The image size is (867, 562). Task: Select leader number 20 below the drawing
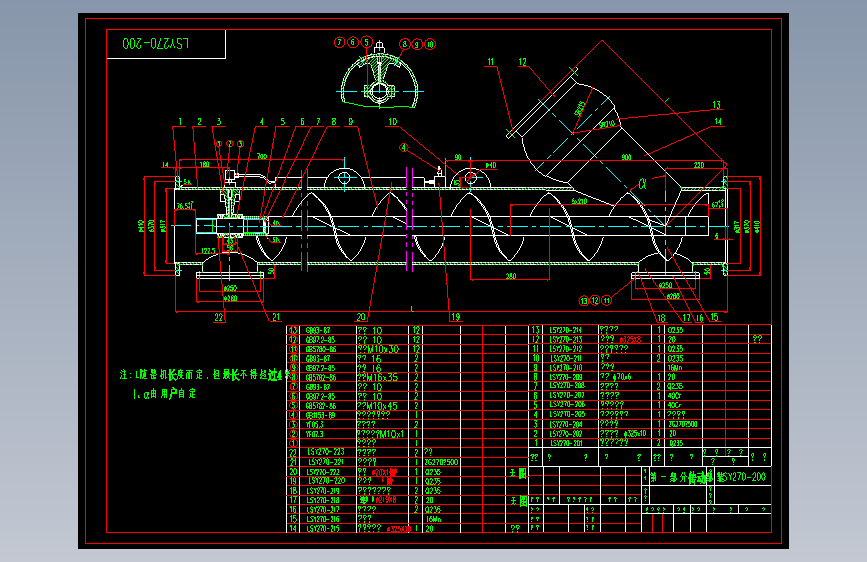point(361,317)
